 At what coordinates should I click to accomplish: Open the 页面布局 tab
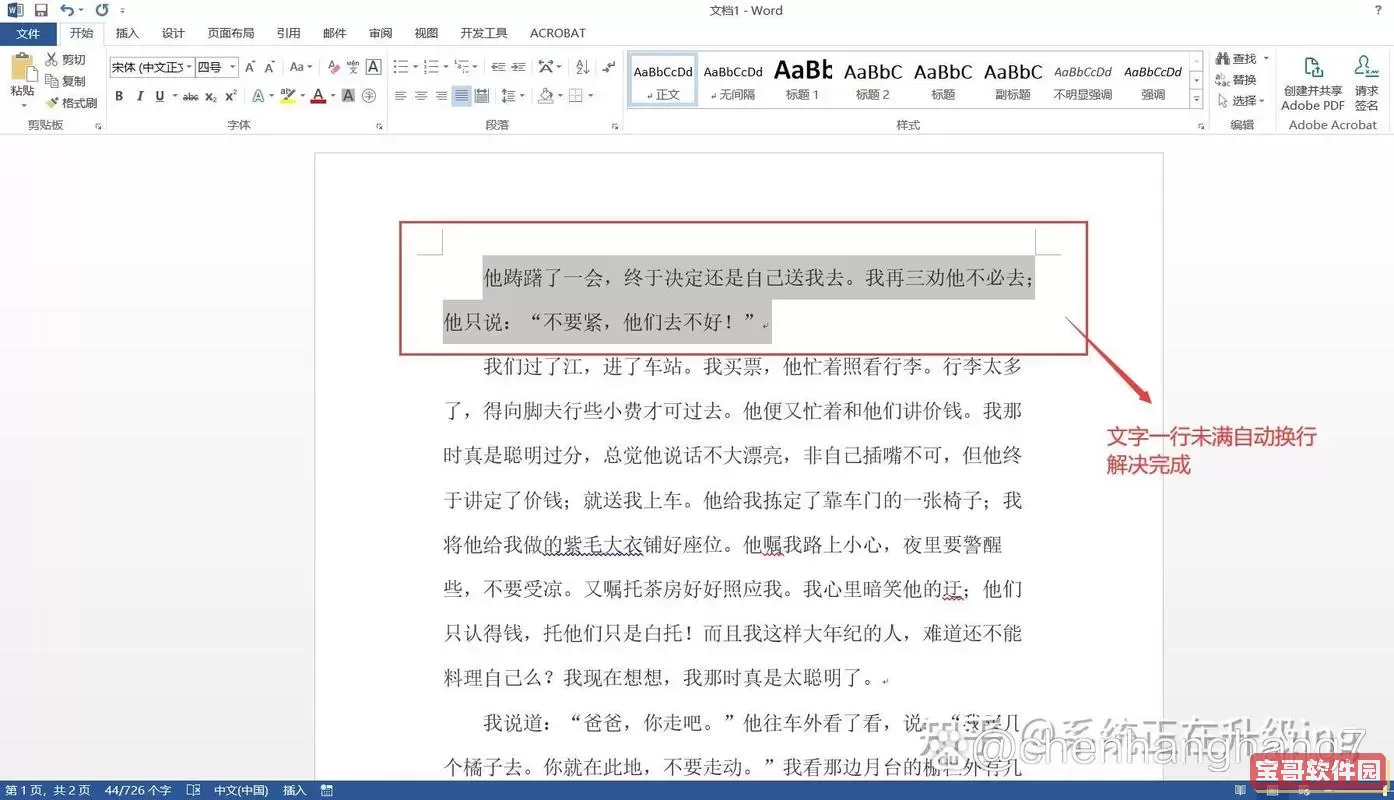point(231,33)
